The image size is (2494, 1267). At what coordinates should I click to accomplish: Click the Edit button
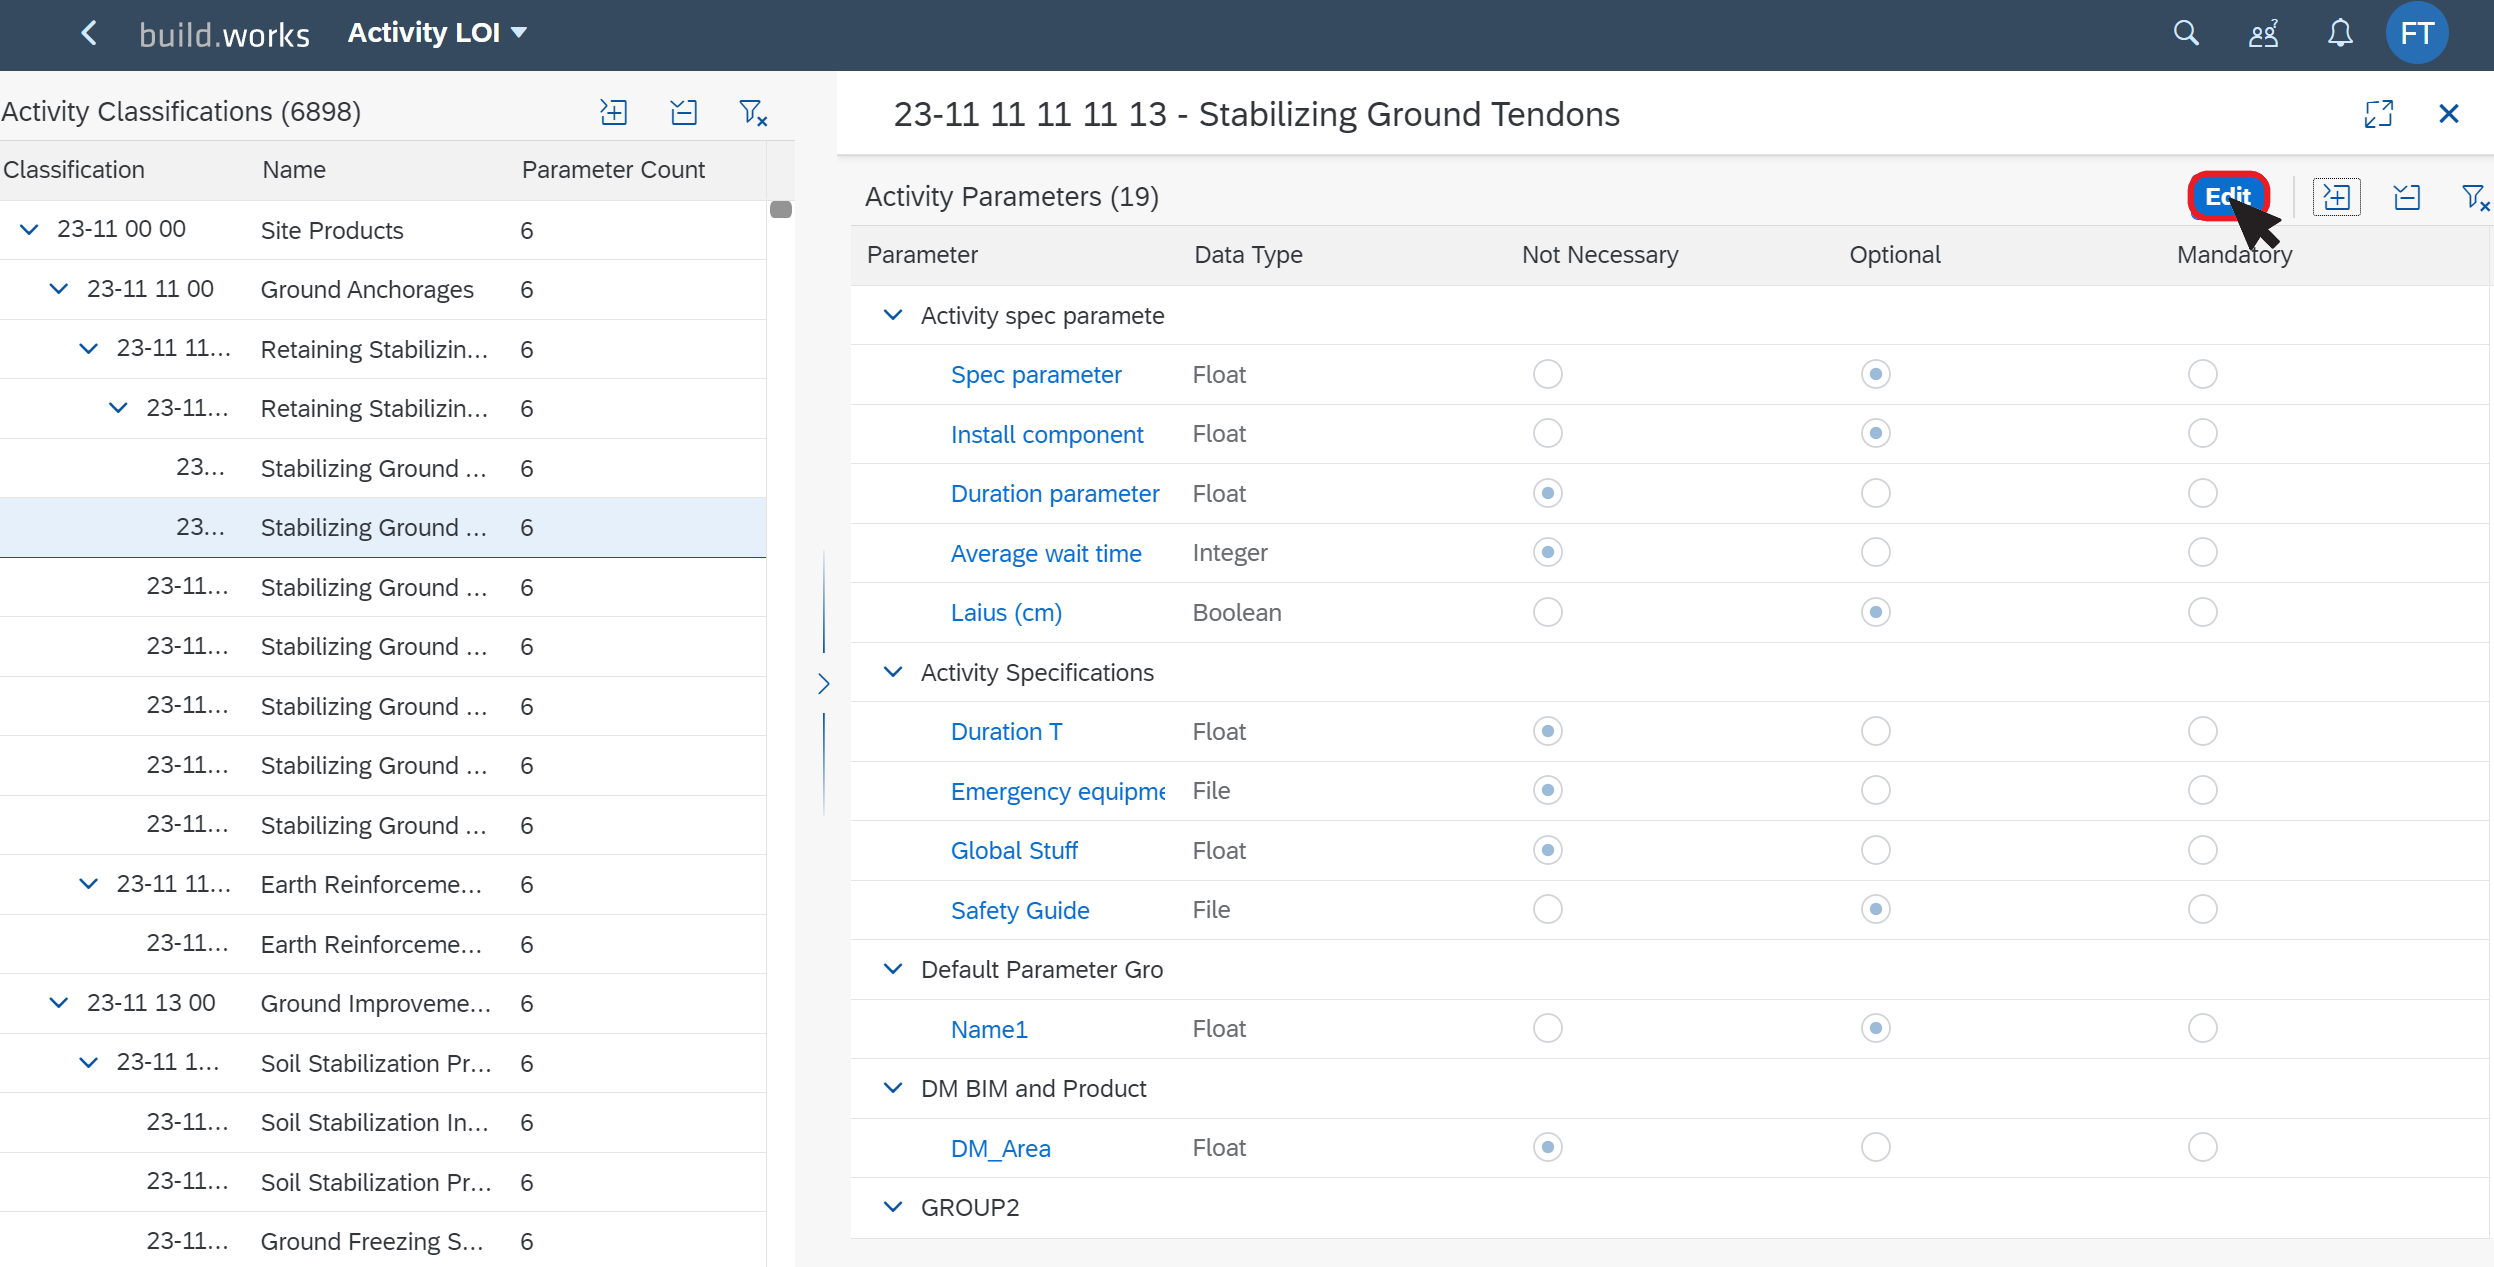pos(2228,196)
